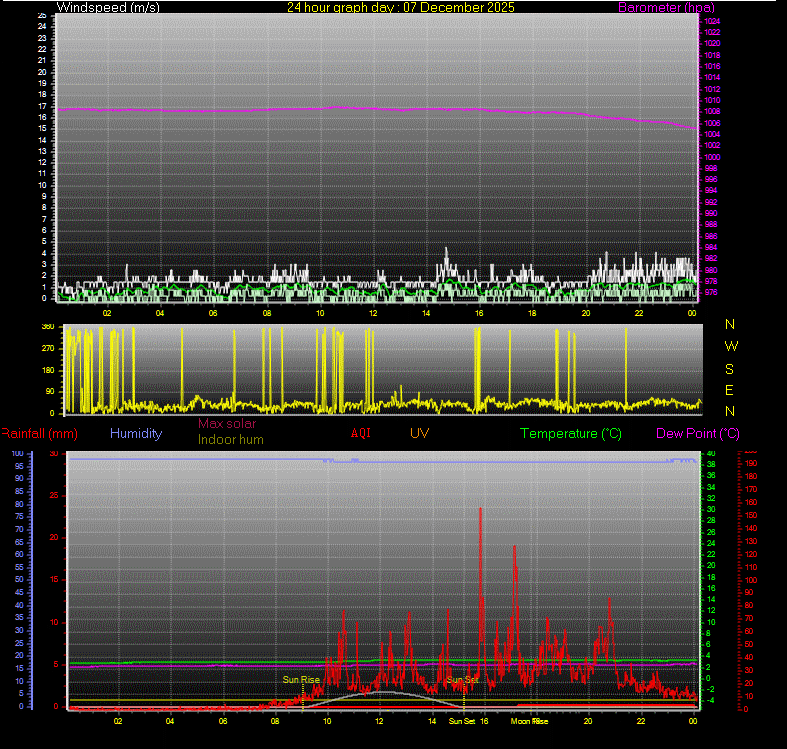Click the '270' wind direction scale value
The height and width of the screenshot is (749, 787).
pos(48,348)
